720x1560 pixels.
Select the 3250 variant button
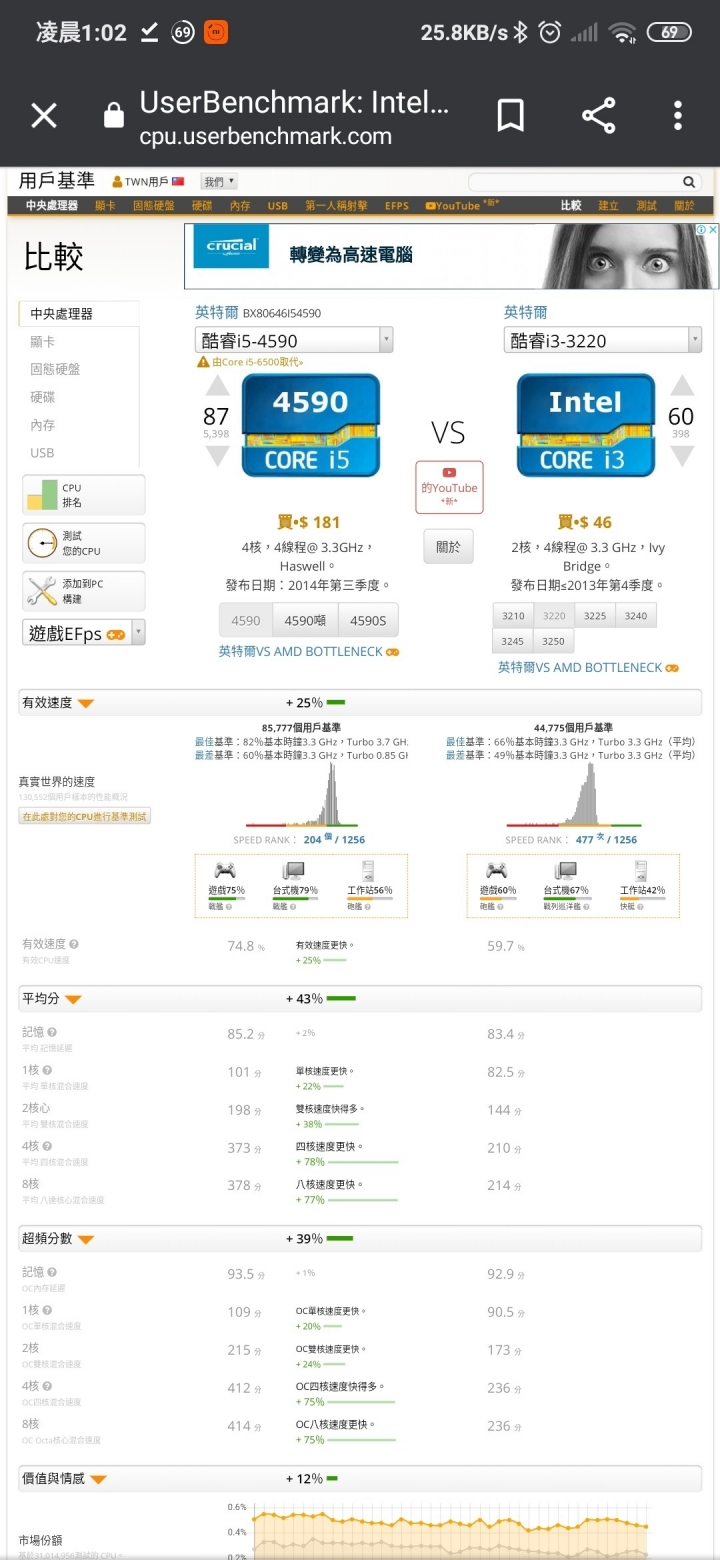point(554,641)
